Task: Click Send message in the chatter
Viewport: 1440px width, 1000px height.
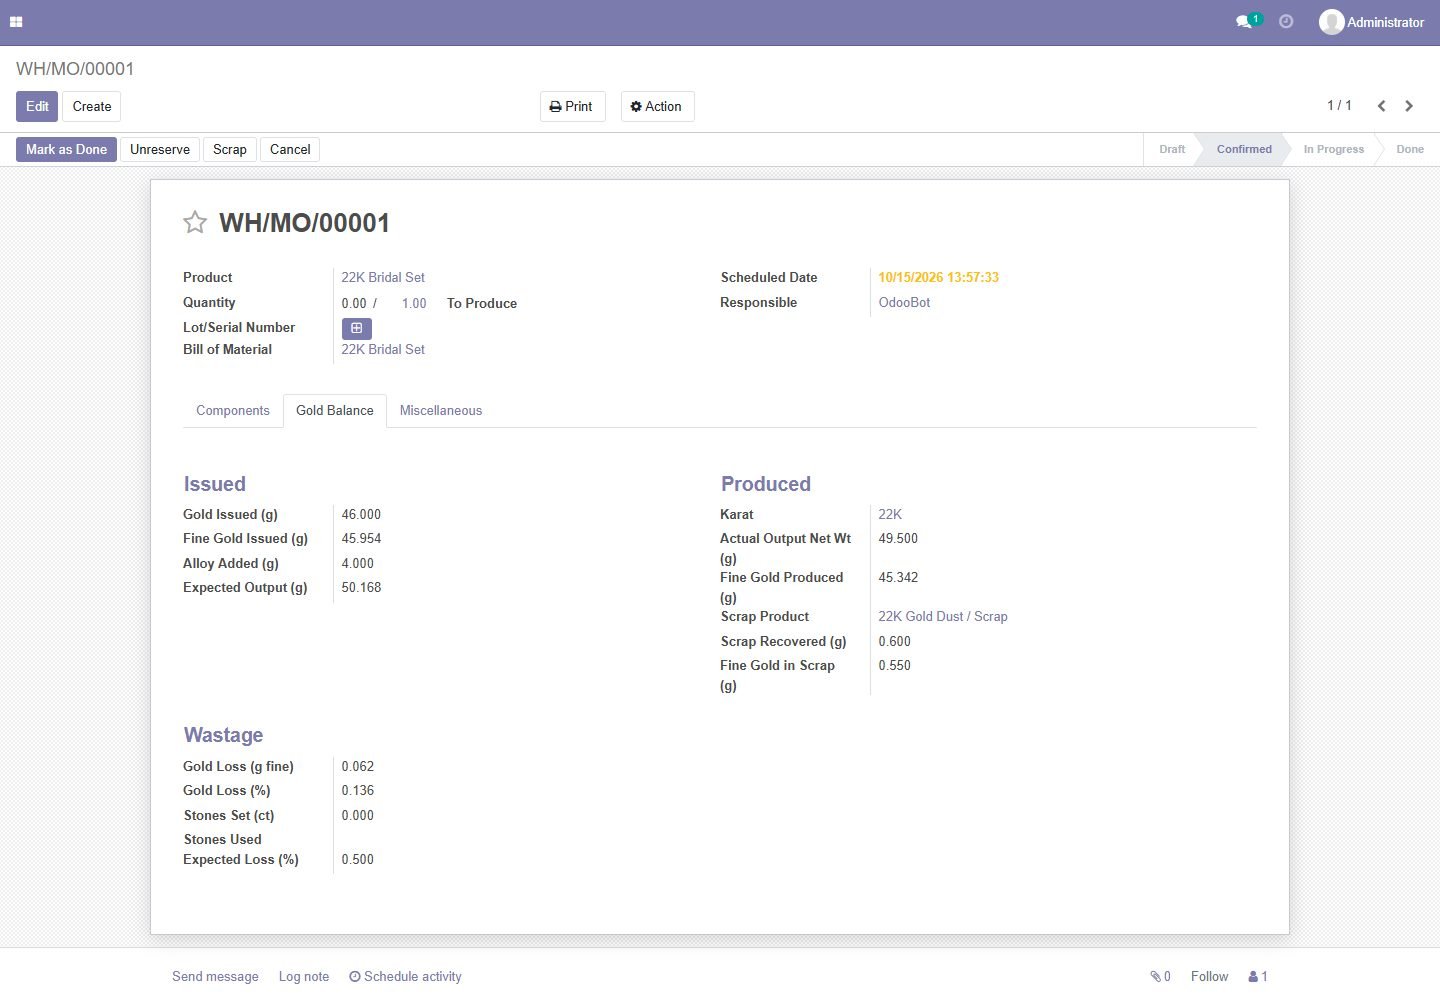Action: pyautogui.click(x=215, y=977)
